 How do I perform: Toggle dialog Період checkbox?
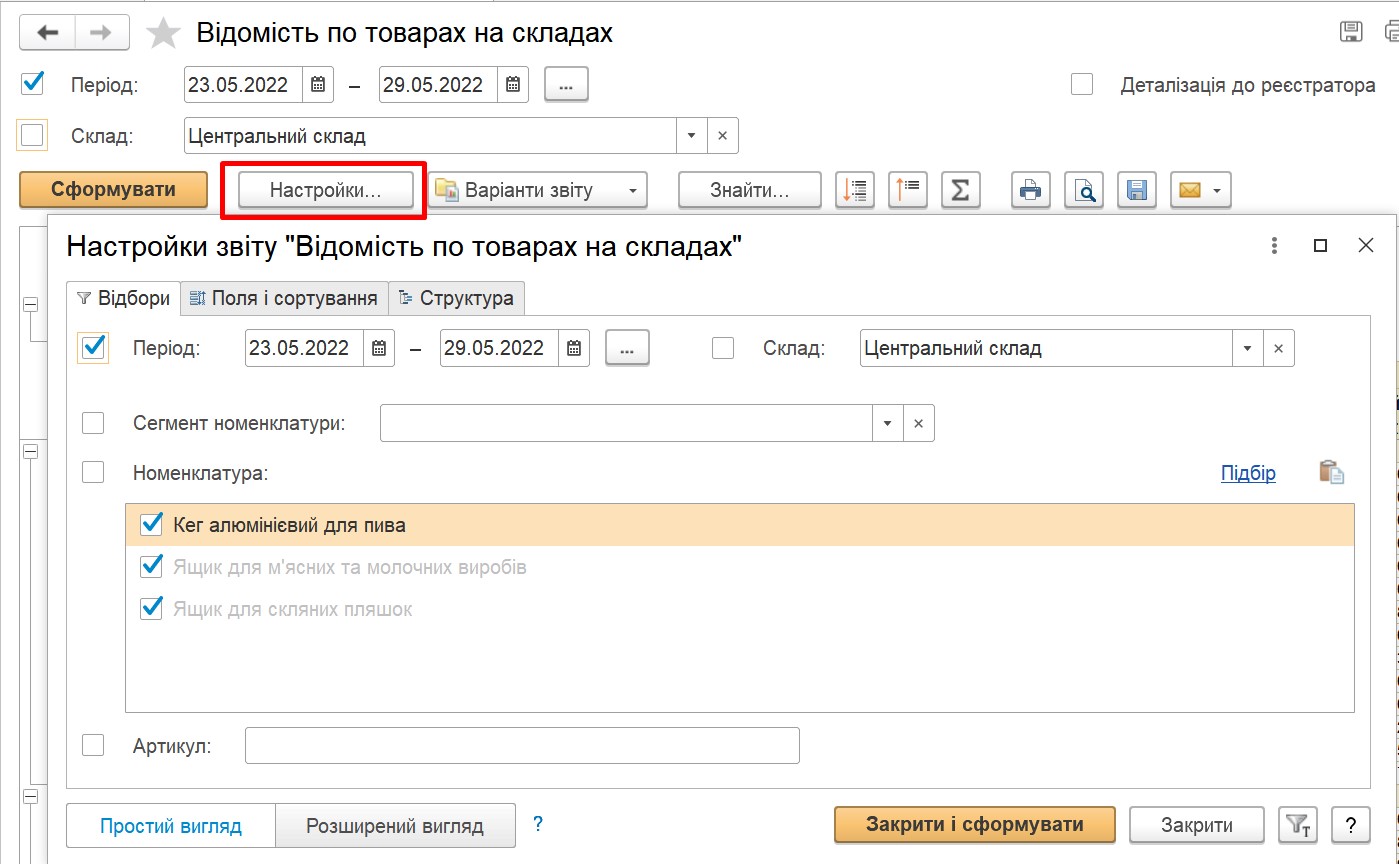point(94,347)
